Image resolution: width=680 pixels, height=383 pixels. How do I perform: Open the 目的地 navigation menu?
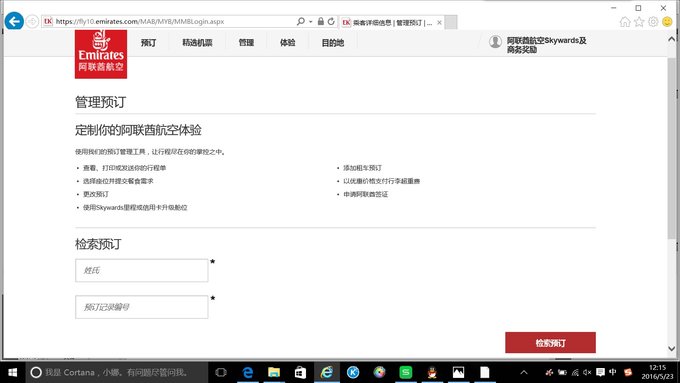click(x=333, y=43)
